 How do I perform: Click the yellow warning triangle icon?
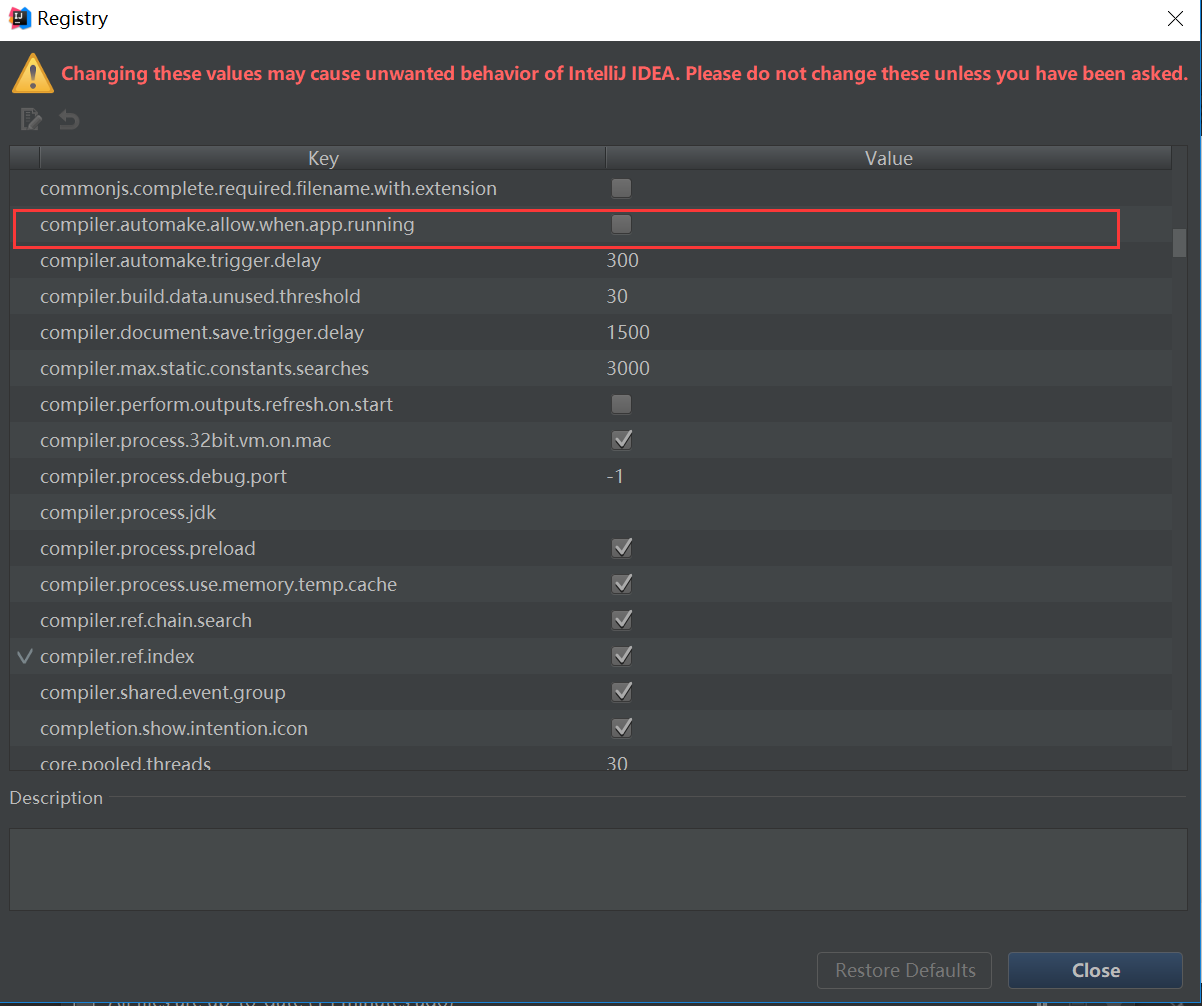(x=33, y=73)
